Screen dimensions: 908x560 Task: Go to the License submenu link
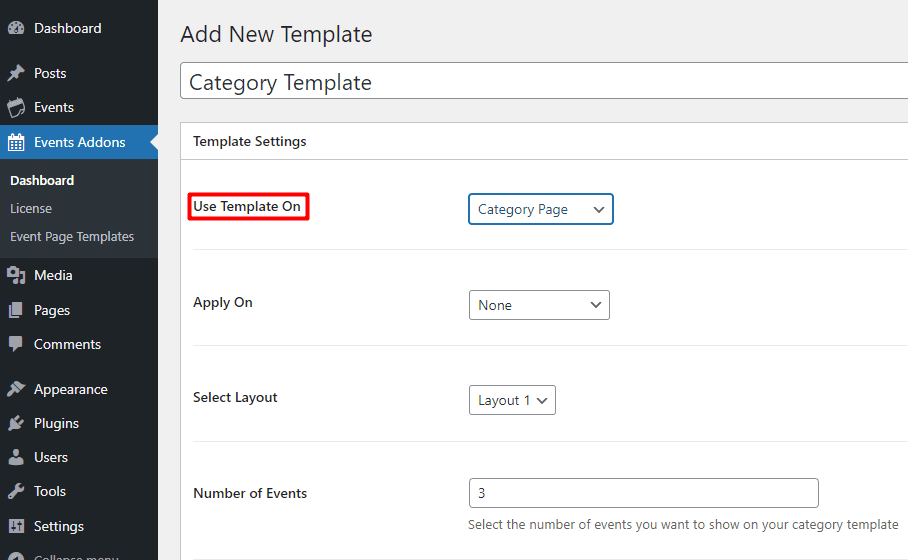(31, 208)
